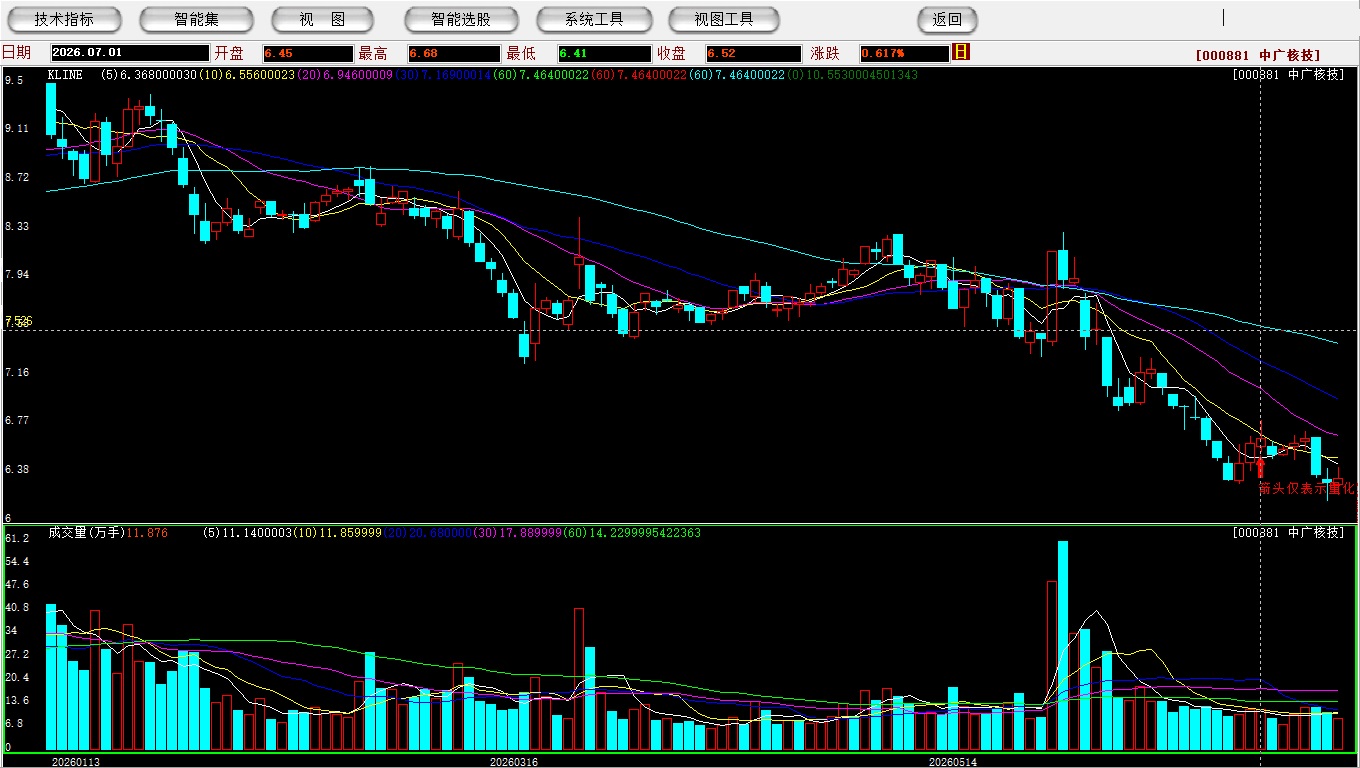
Task: Click the red [000881 中广核技] stock title
Action: (1258, 56)
